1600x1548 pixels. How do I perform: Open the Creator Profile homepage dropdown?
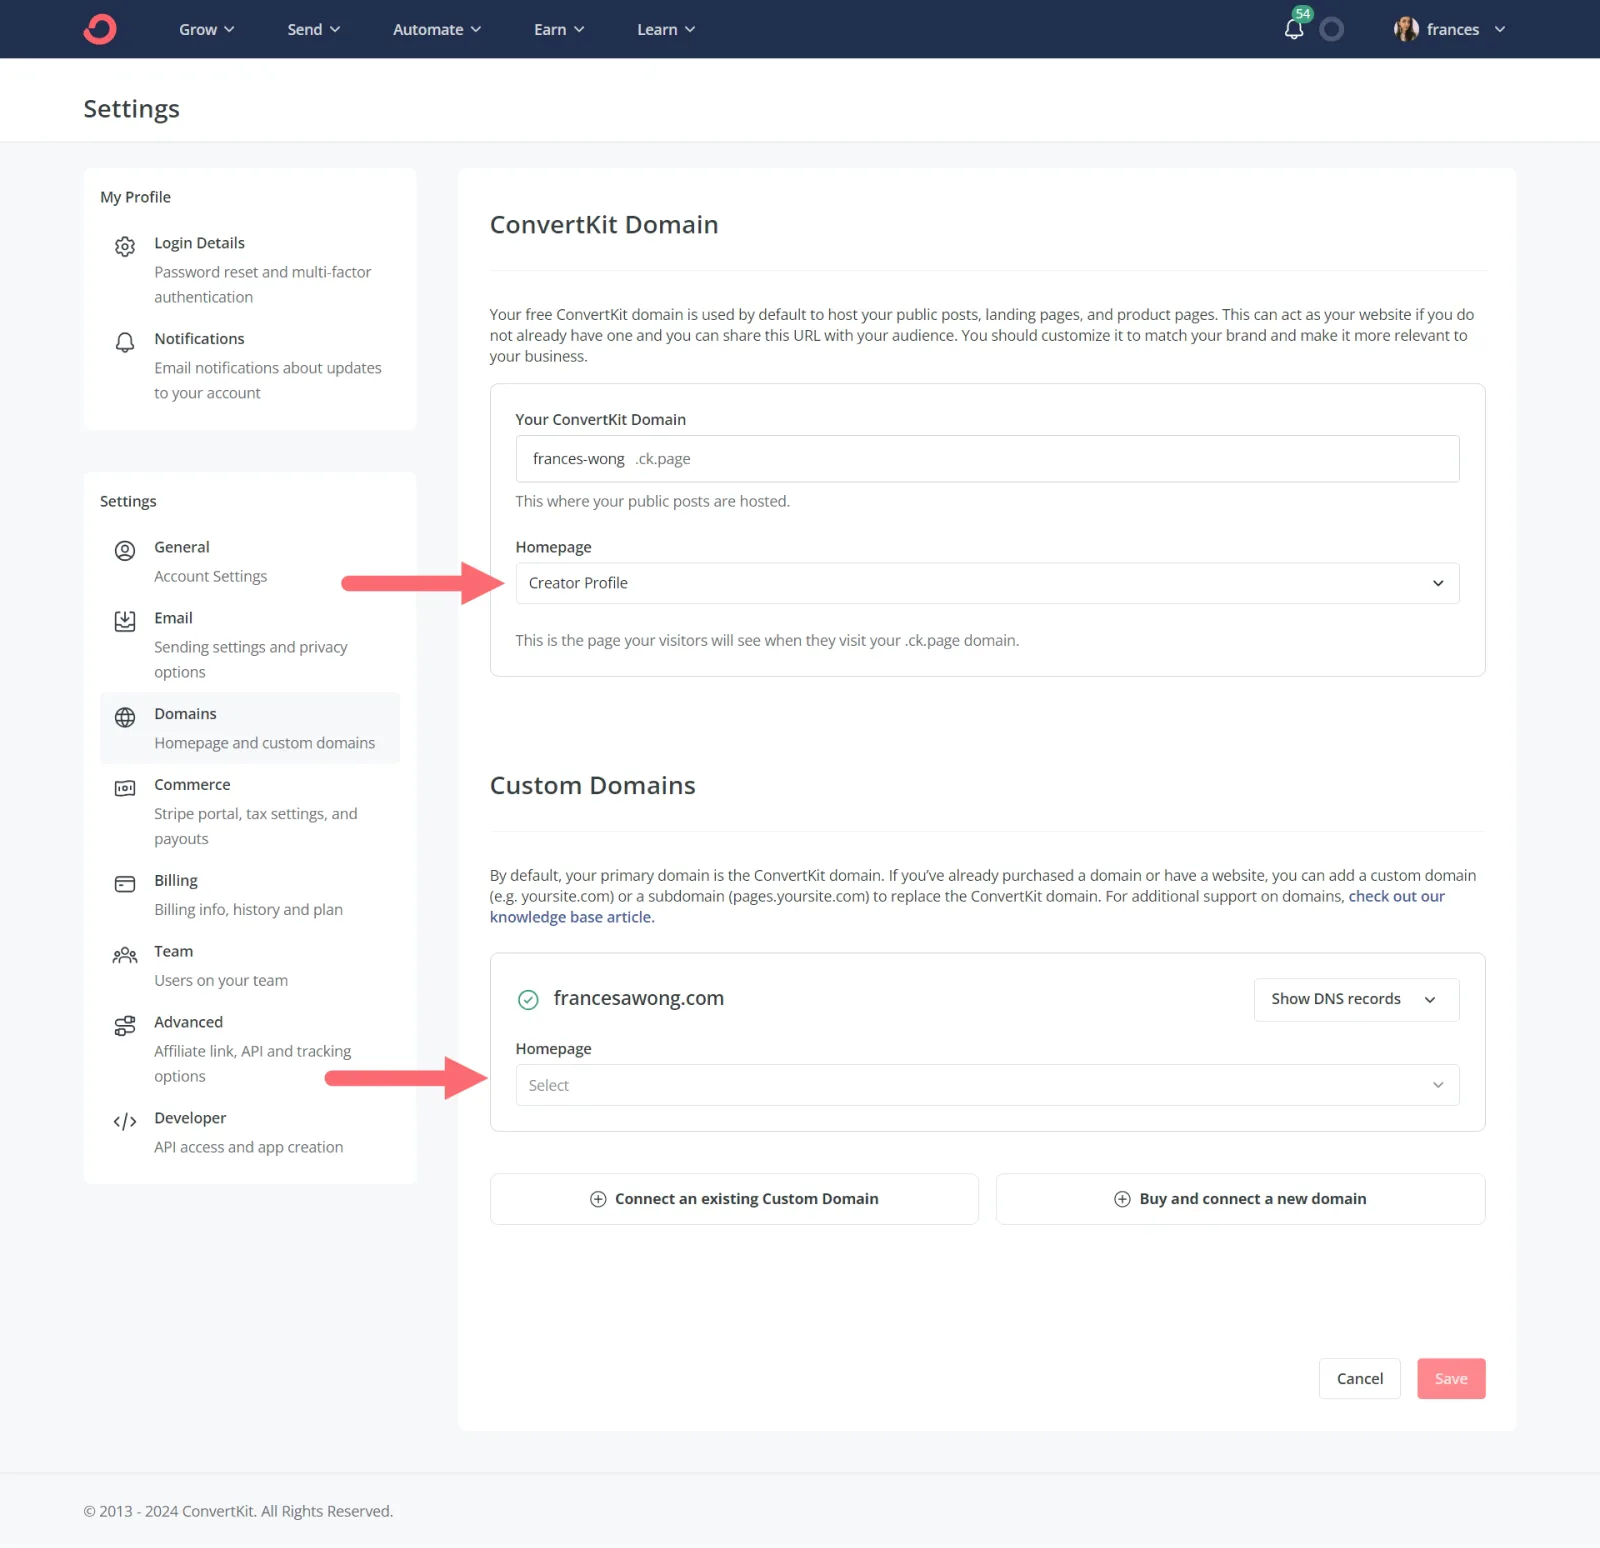986,583
